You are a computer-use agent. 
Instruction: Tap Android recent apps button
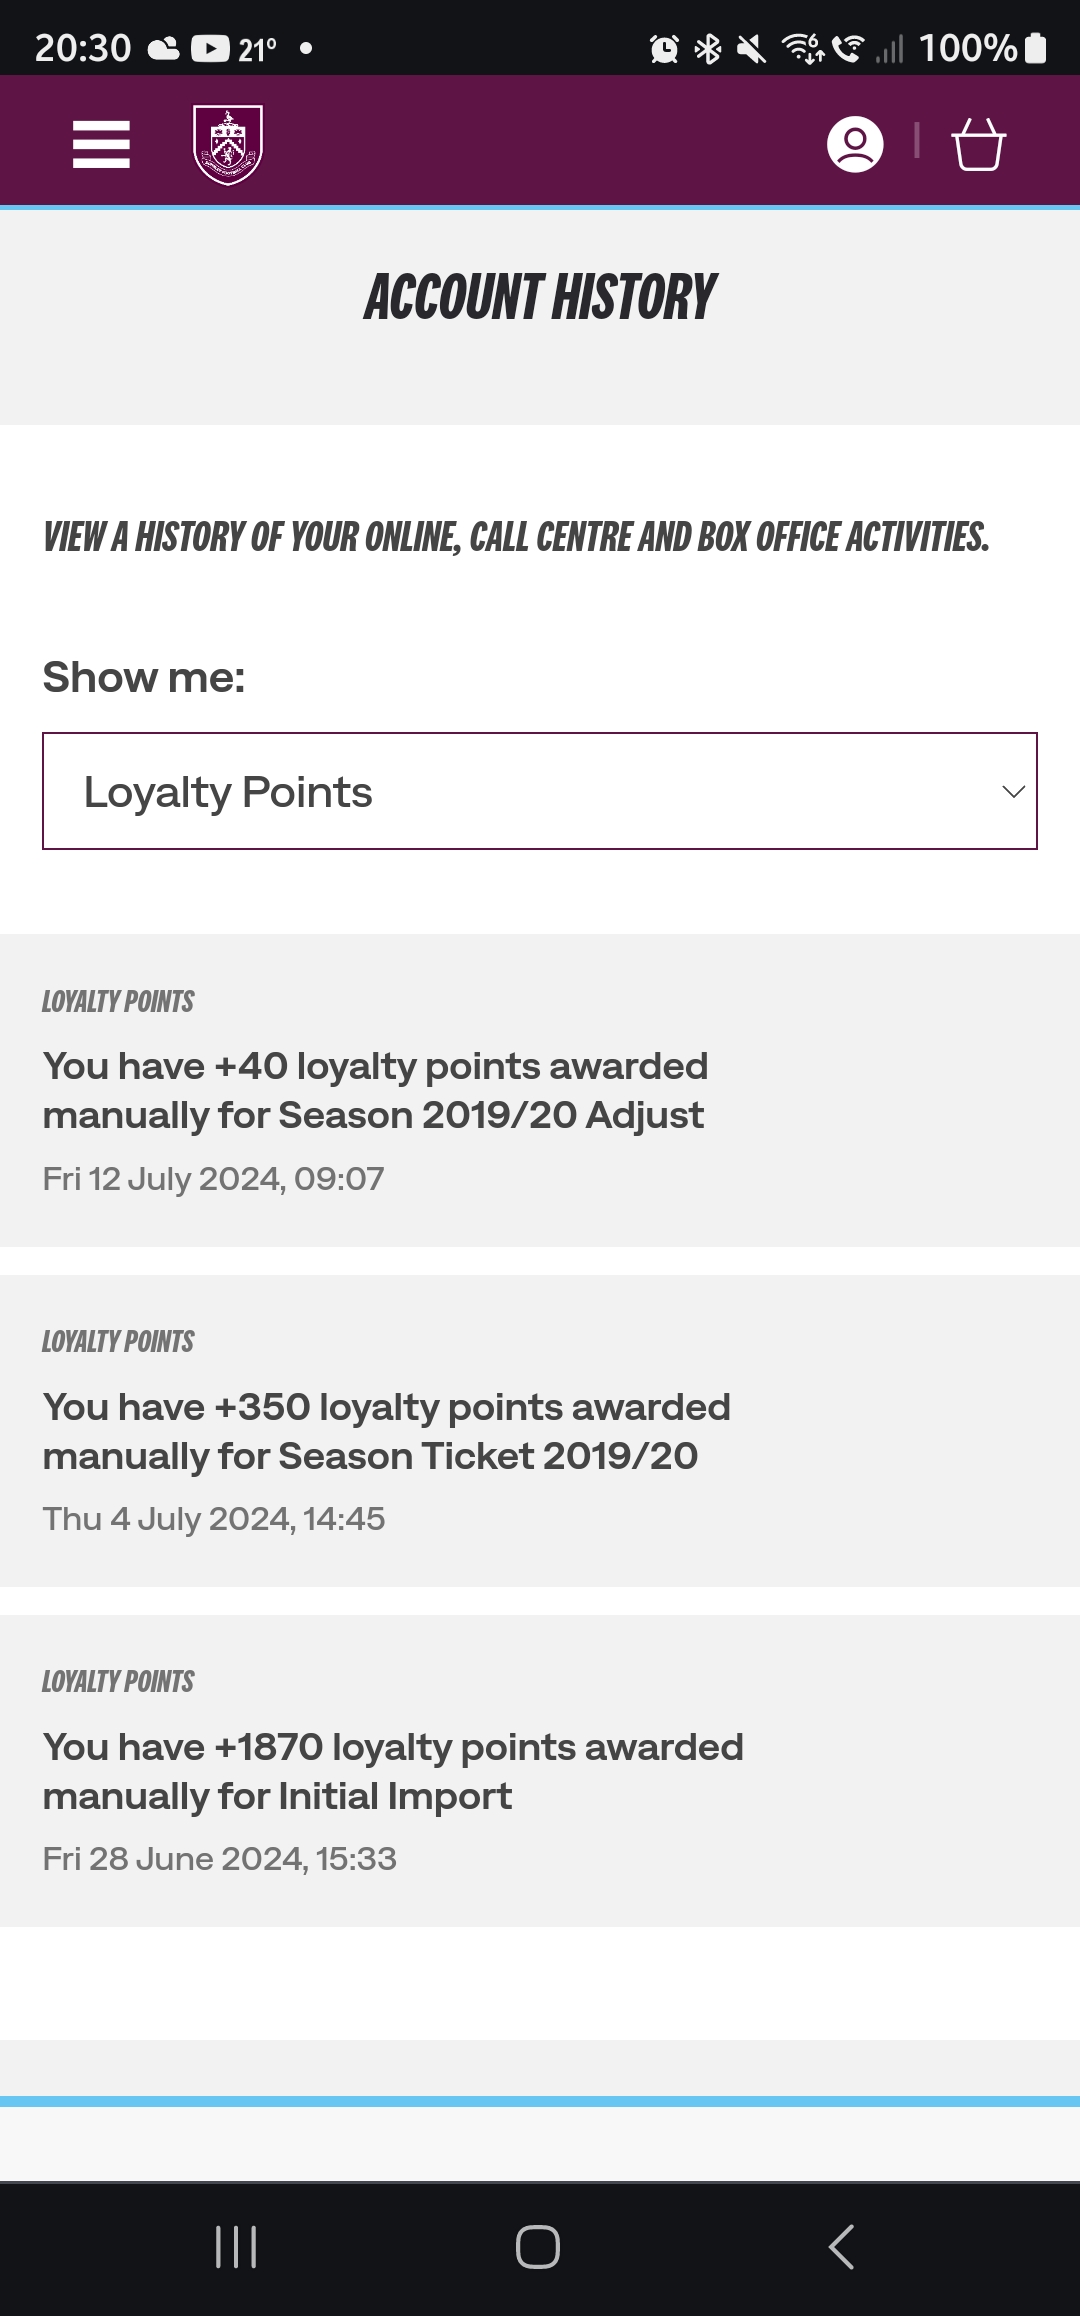pyautogui.click(x=236, y=2247)
